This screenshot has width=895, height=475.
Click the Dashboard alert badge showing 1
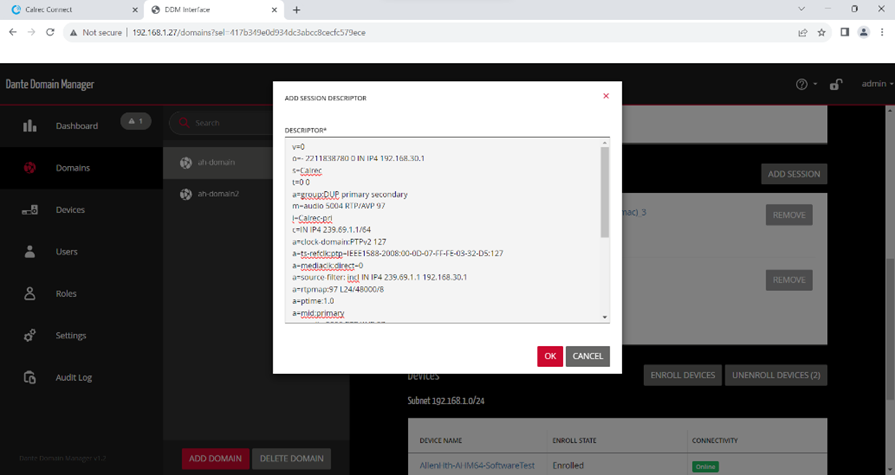(x=135, y=121)
